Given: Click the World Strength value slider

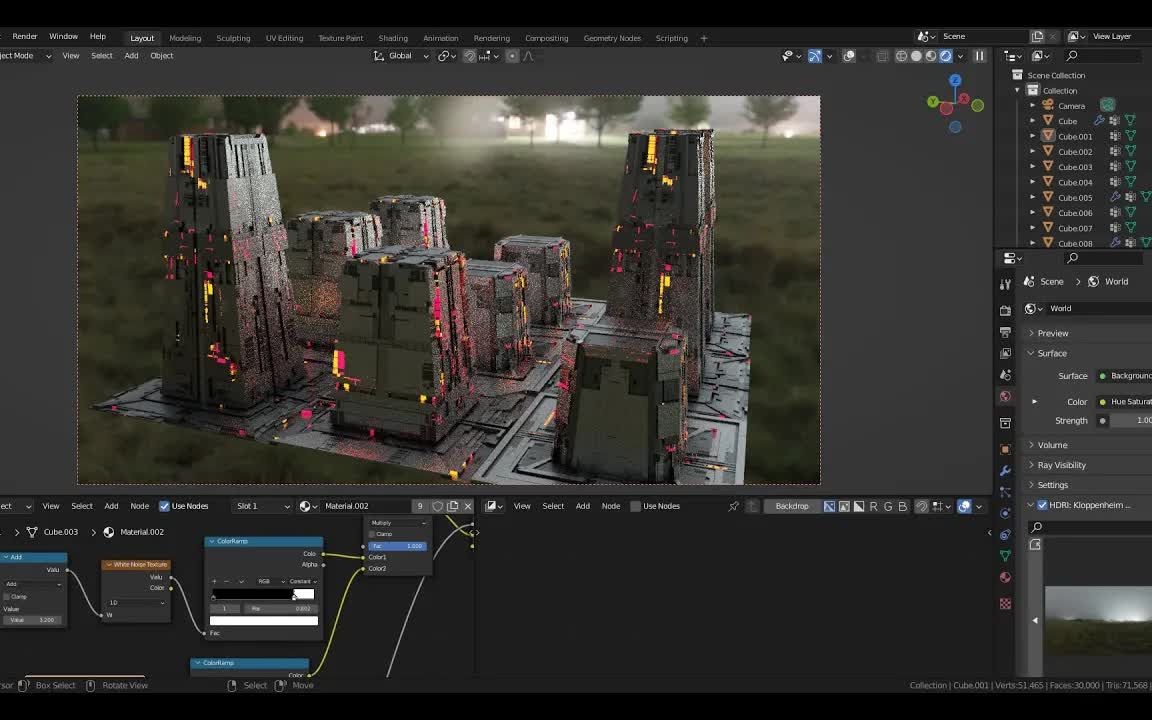Looking at the screenshot, I should [1130, 421].
